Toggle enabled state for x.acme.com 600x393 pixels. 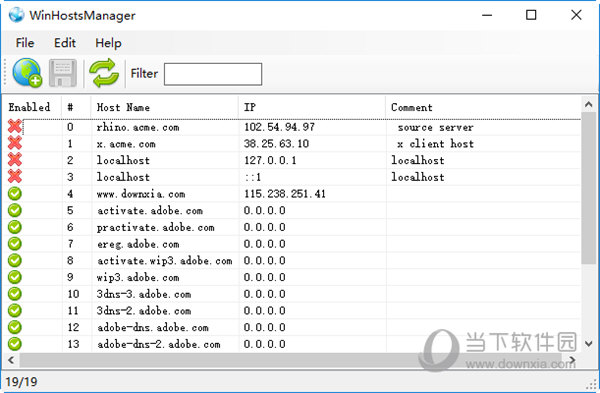pyautogui.click(x=15, y=143)
